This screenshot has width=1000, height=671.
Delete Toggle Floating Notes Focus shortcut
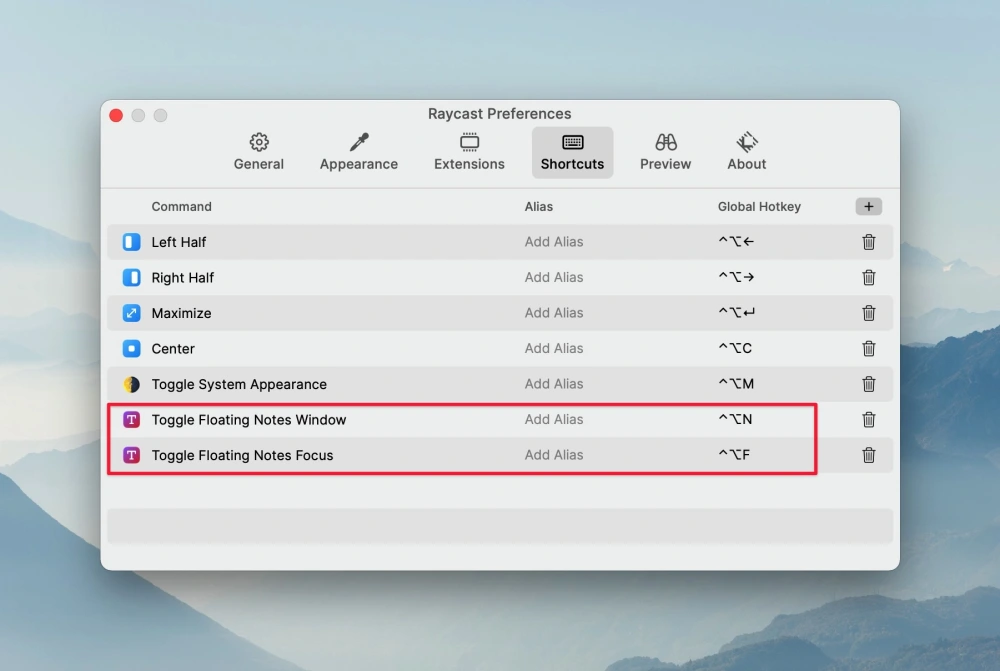(x=868, y=455)
